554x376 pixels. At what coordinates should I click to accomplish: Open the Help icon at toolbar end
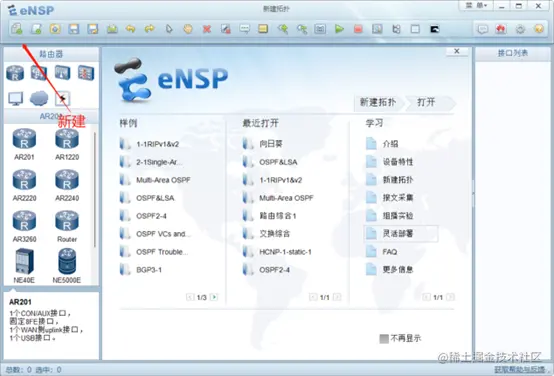click(539, 29)
